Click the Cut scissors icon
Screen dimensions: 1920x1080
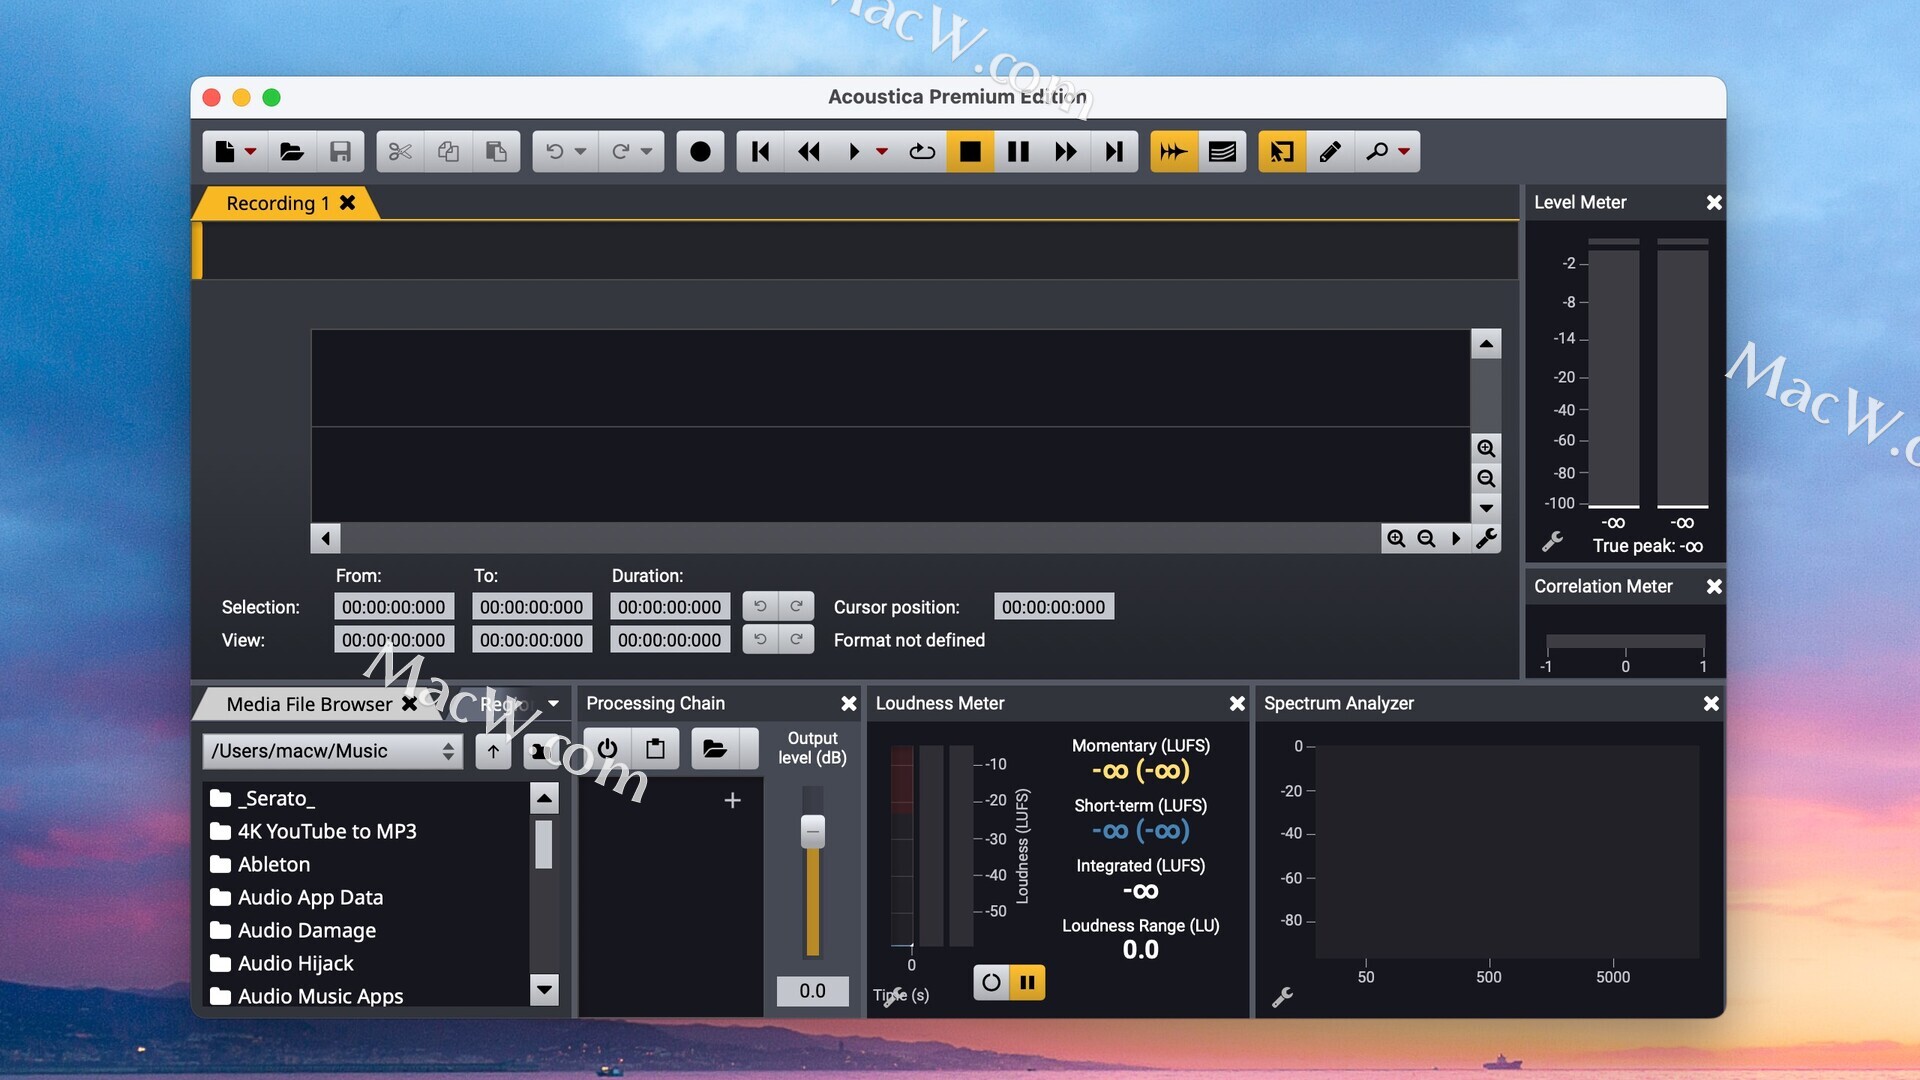(x=400, y=152)
